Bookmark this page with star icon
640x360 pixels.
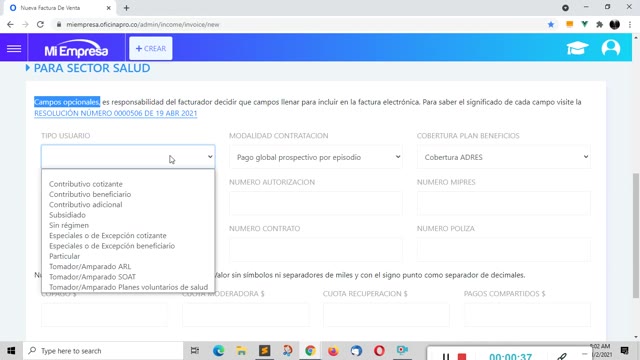[x=551, y=24]
